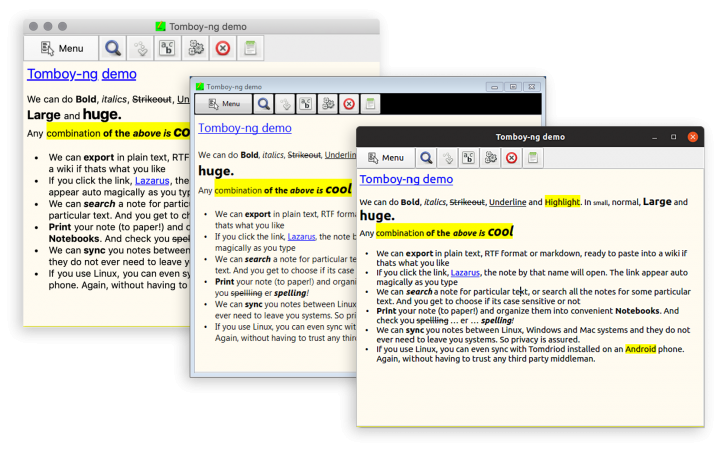
Task: Click the search magnifier in the dark-titled Linux window
Action: click(x=426, y=158)
